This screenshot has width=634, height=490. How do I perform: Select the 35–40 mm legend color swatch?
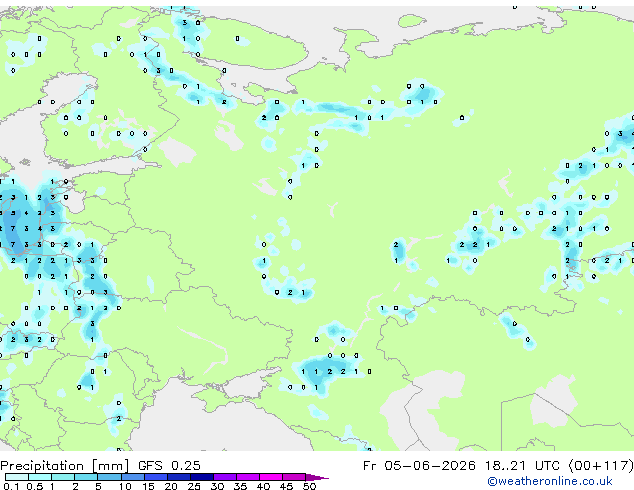pyautogui.click(x=247, y=477)
